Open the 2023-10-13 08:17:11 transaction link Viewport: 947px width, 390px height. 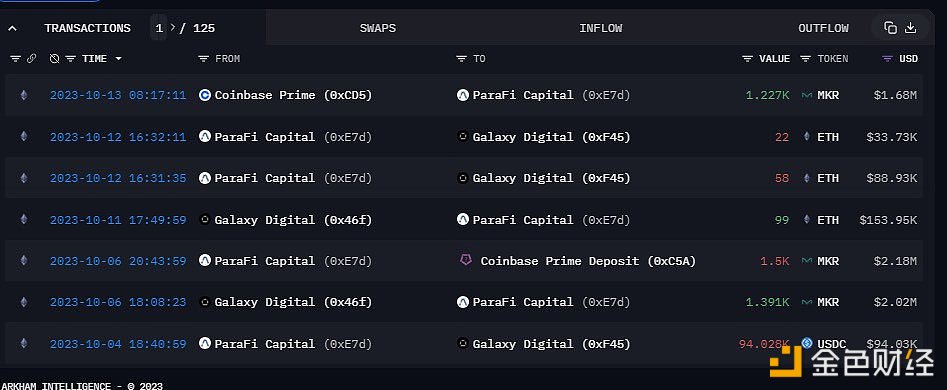coord(118,95)
